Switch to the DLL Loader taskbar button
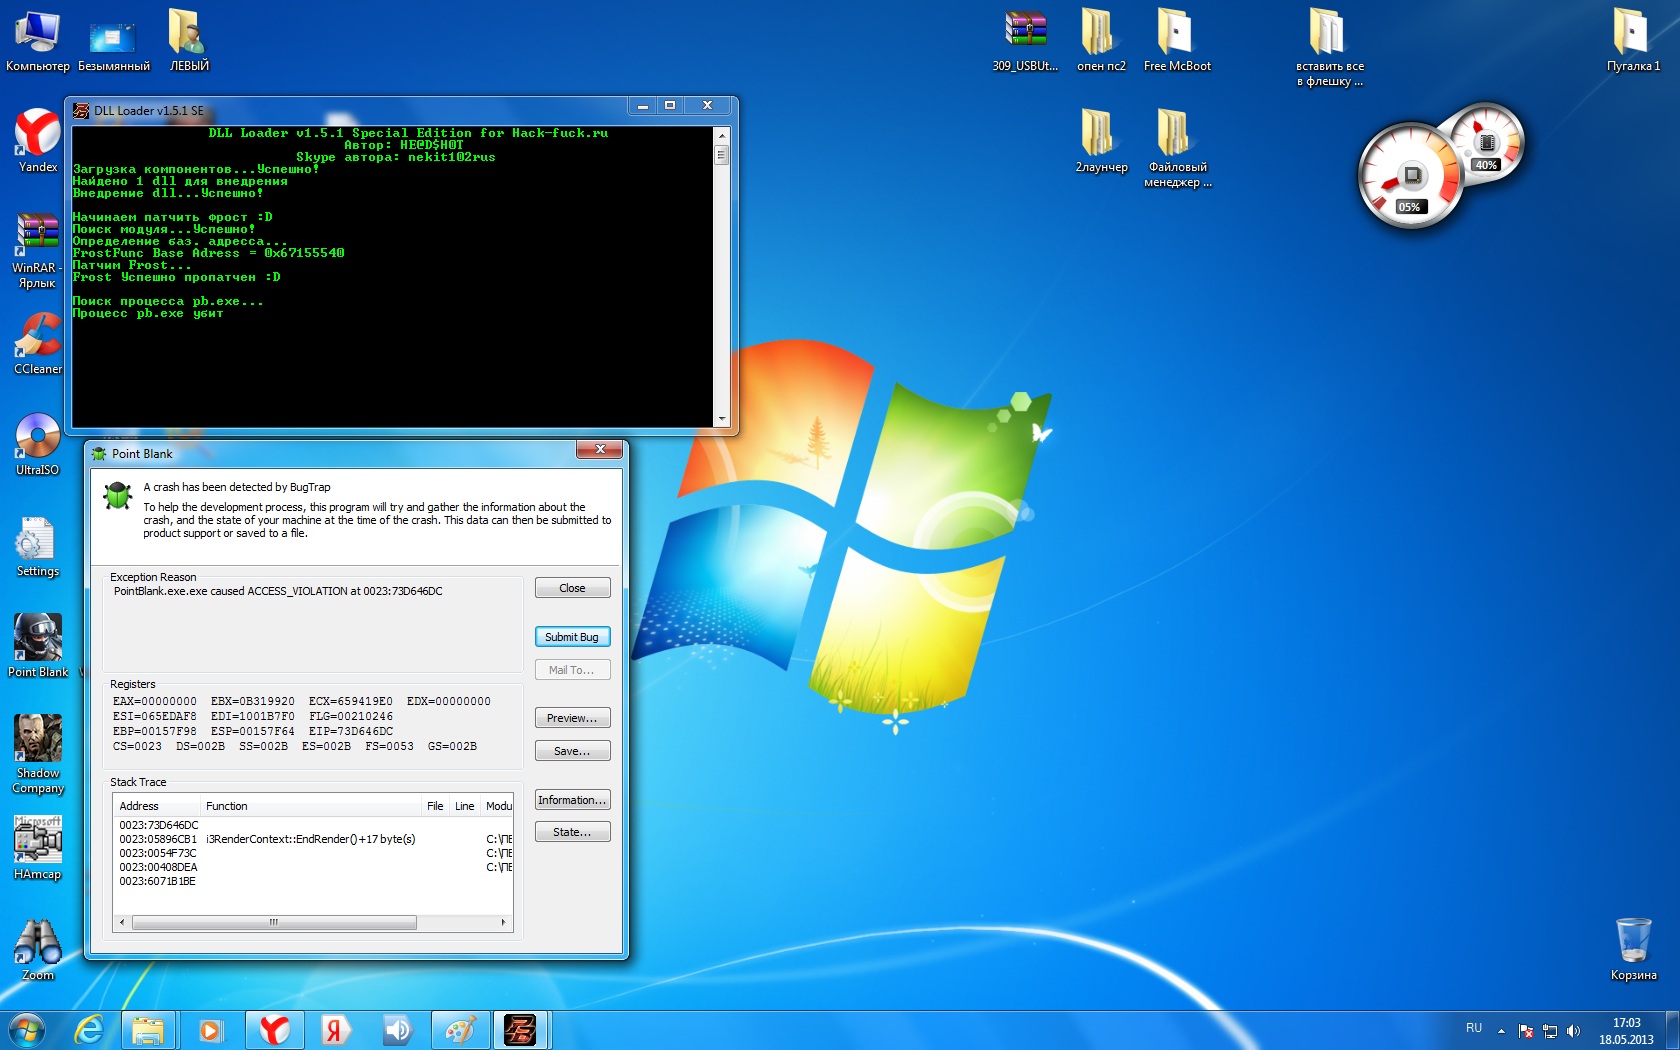Image resolution: width=1680 pixels, height=1050 pixels. [x=521, y=1029]
